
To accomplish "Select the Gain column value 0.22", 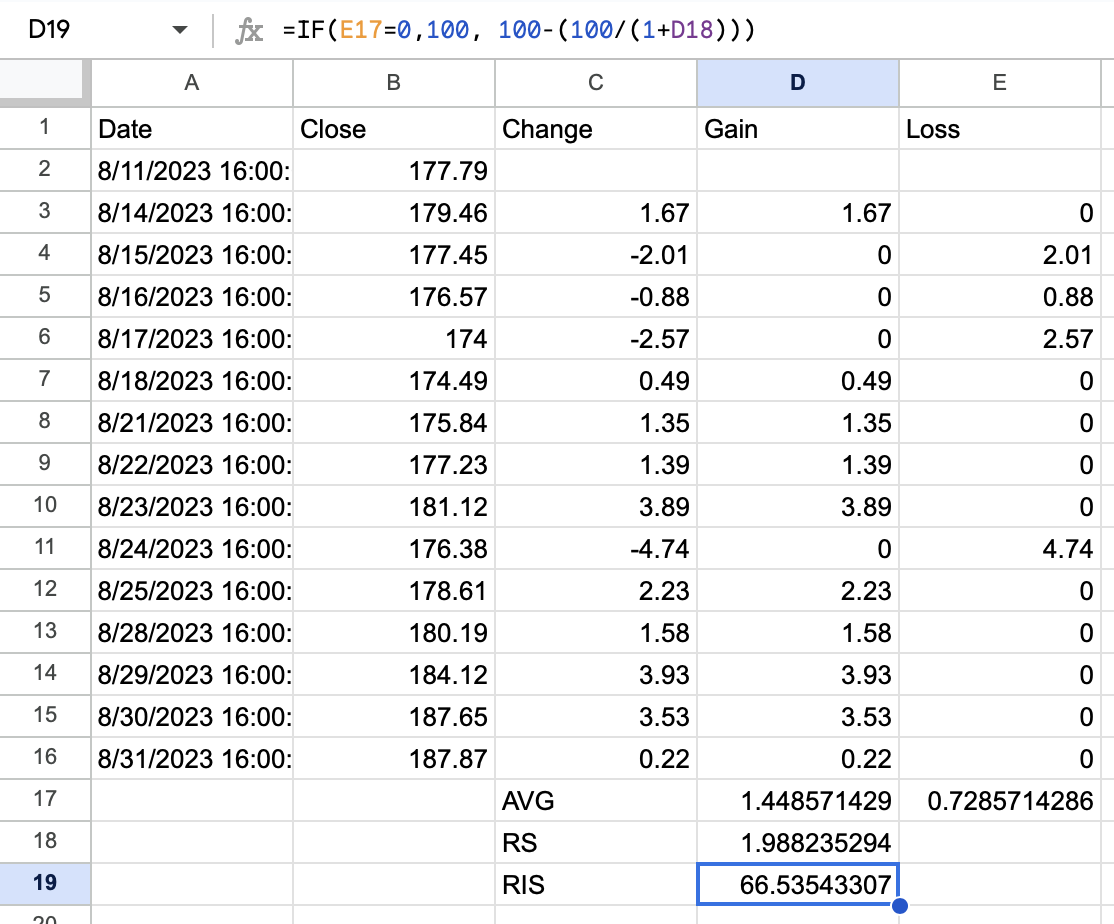I will pos(798,759).
